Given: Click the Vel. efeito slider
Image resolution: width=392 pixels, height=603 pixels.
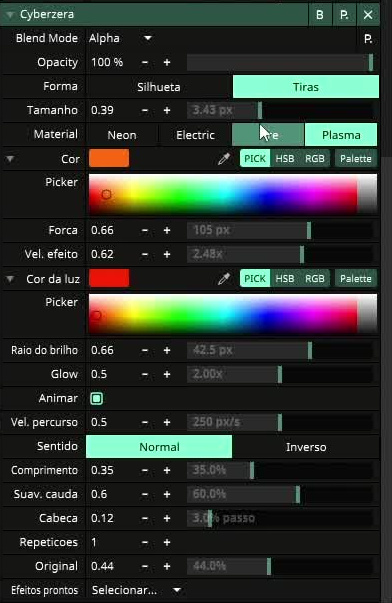Looking at the screenshot, I should click(x=280, y=254).
